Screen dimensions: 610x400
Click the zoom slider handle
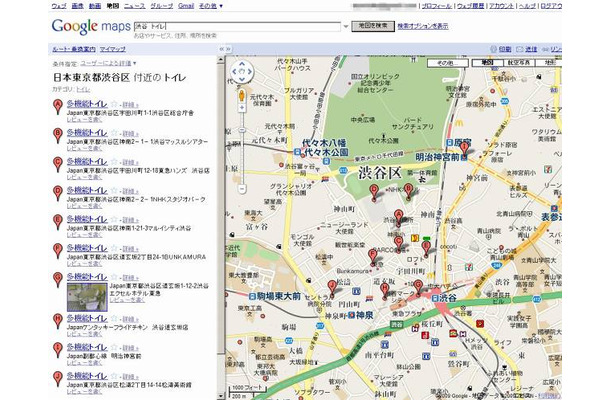(x=242, y=130)
